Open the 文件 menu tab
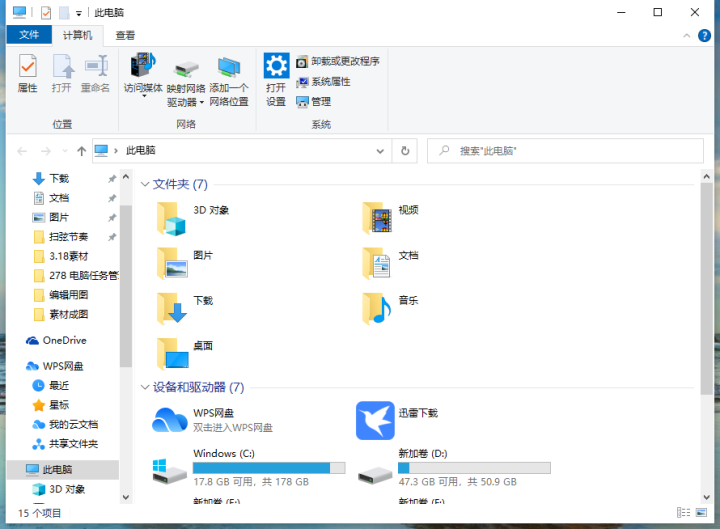This screenshot has height=529, width=720. pyautogui.click(x=29, y=35)
